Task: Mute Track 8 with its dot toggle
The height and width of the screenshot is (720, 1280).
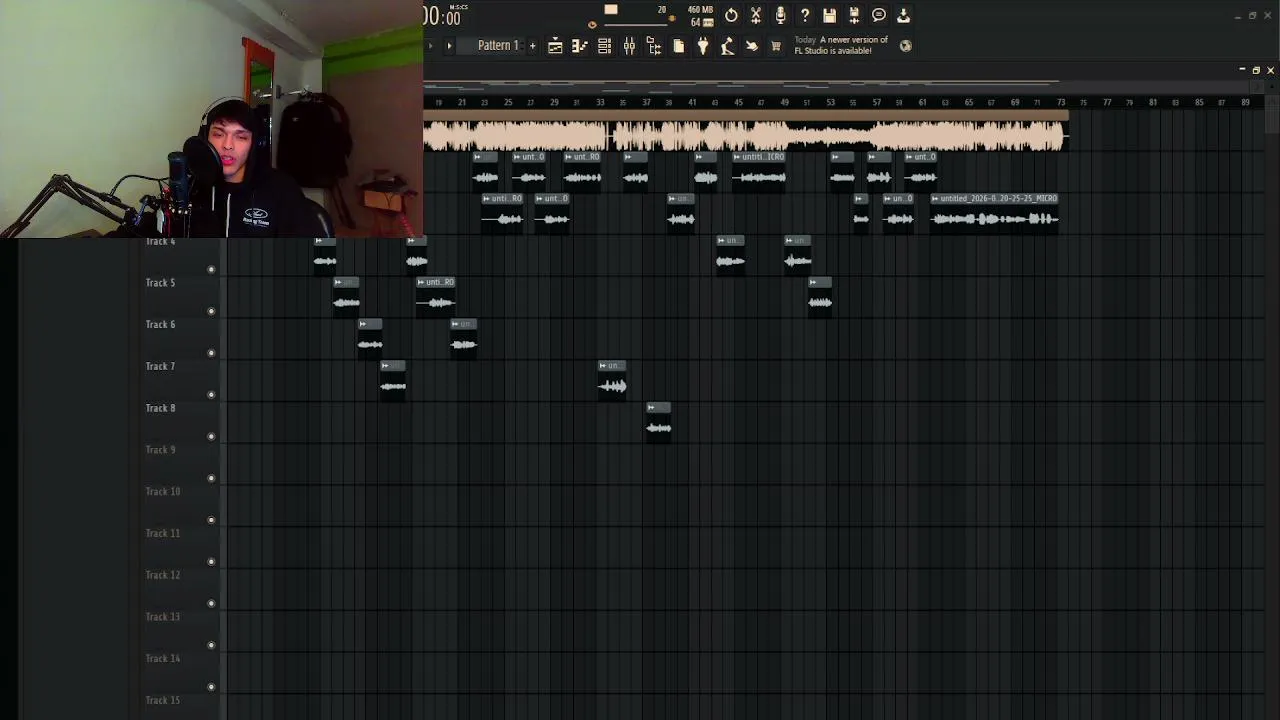Action: click(211, 436)
